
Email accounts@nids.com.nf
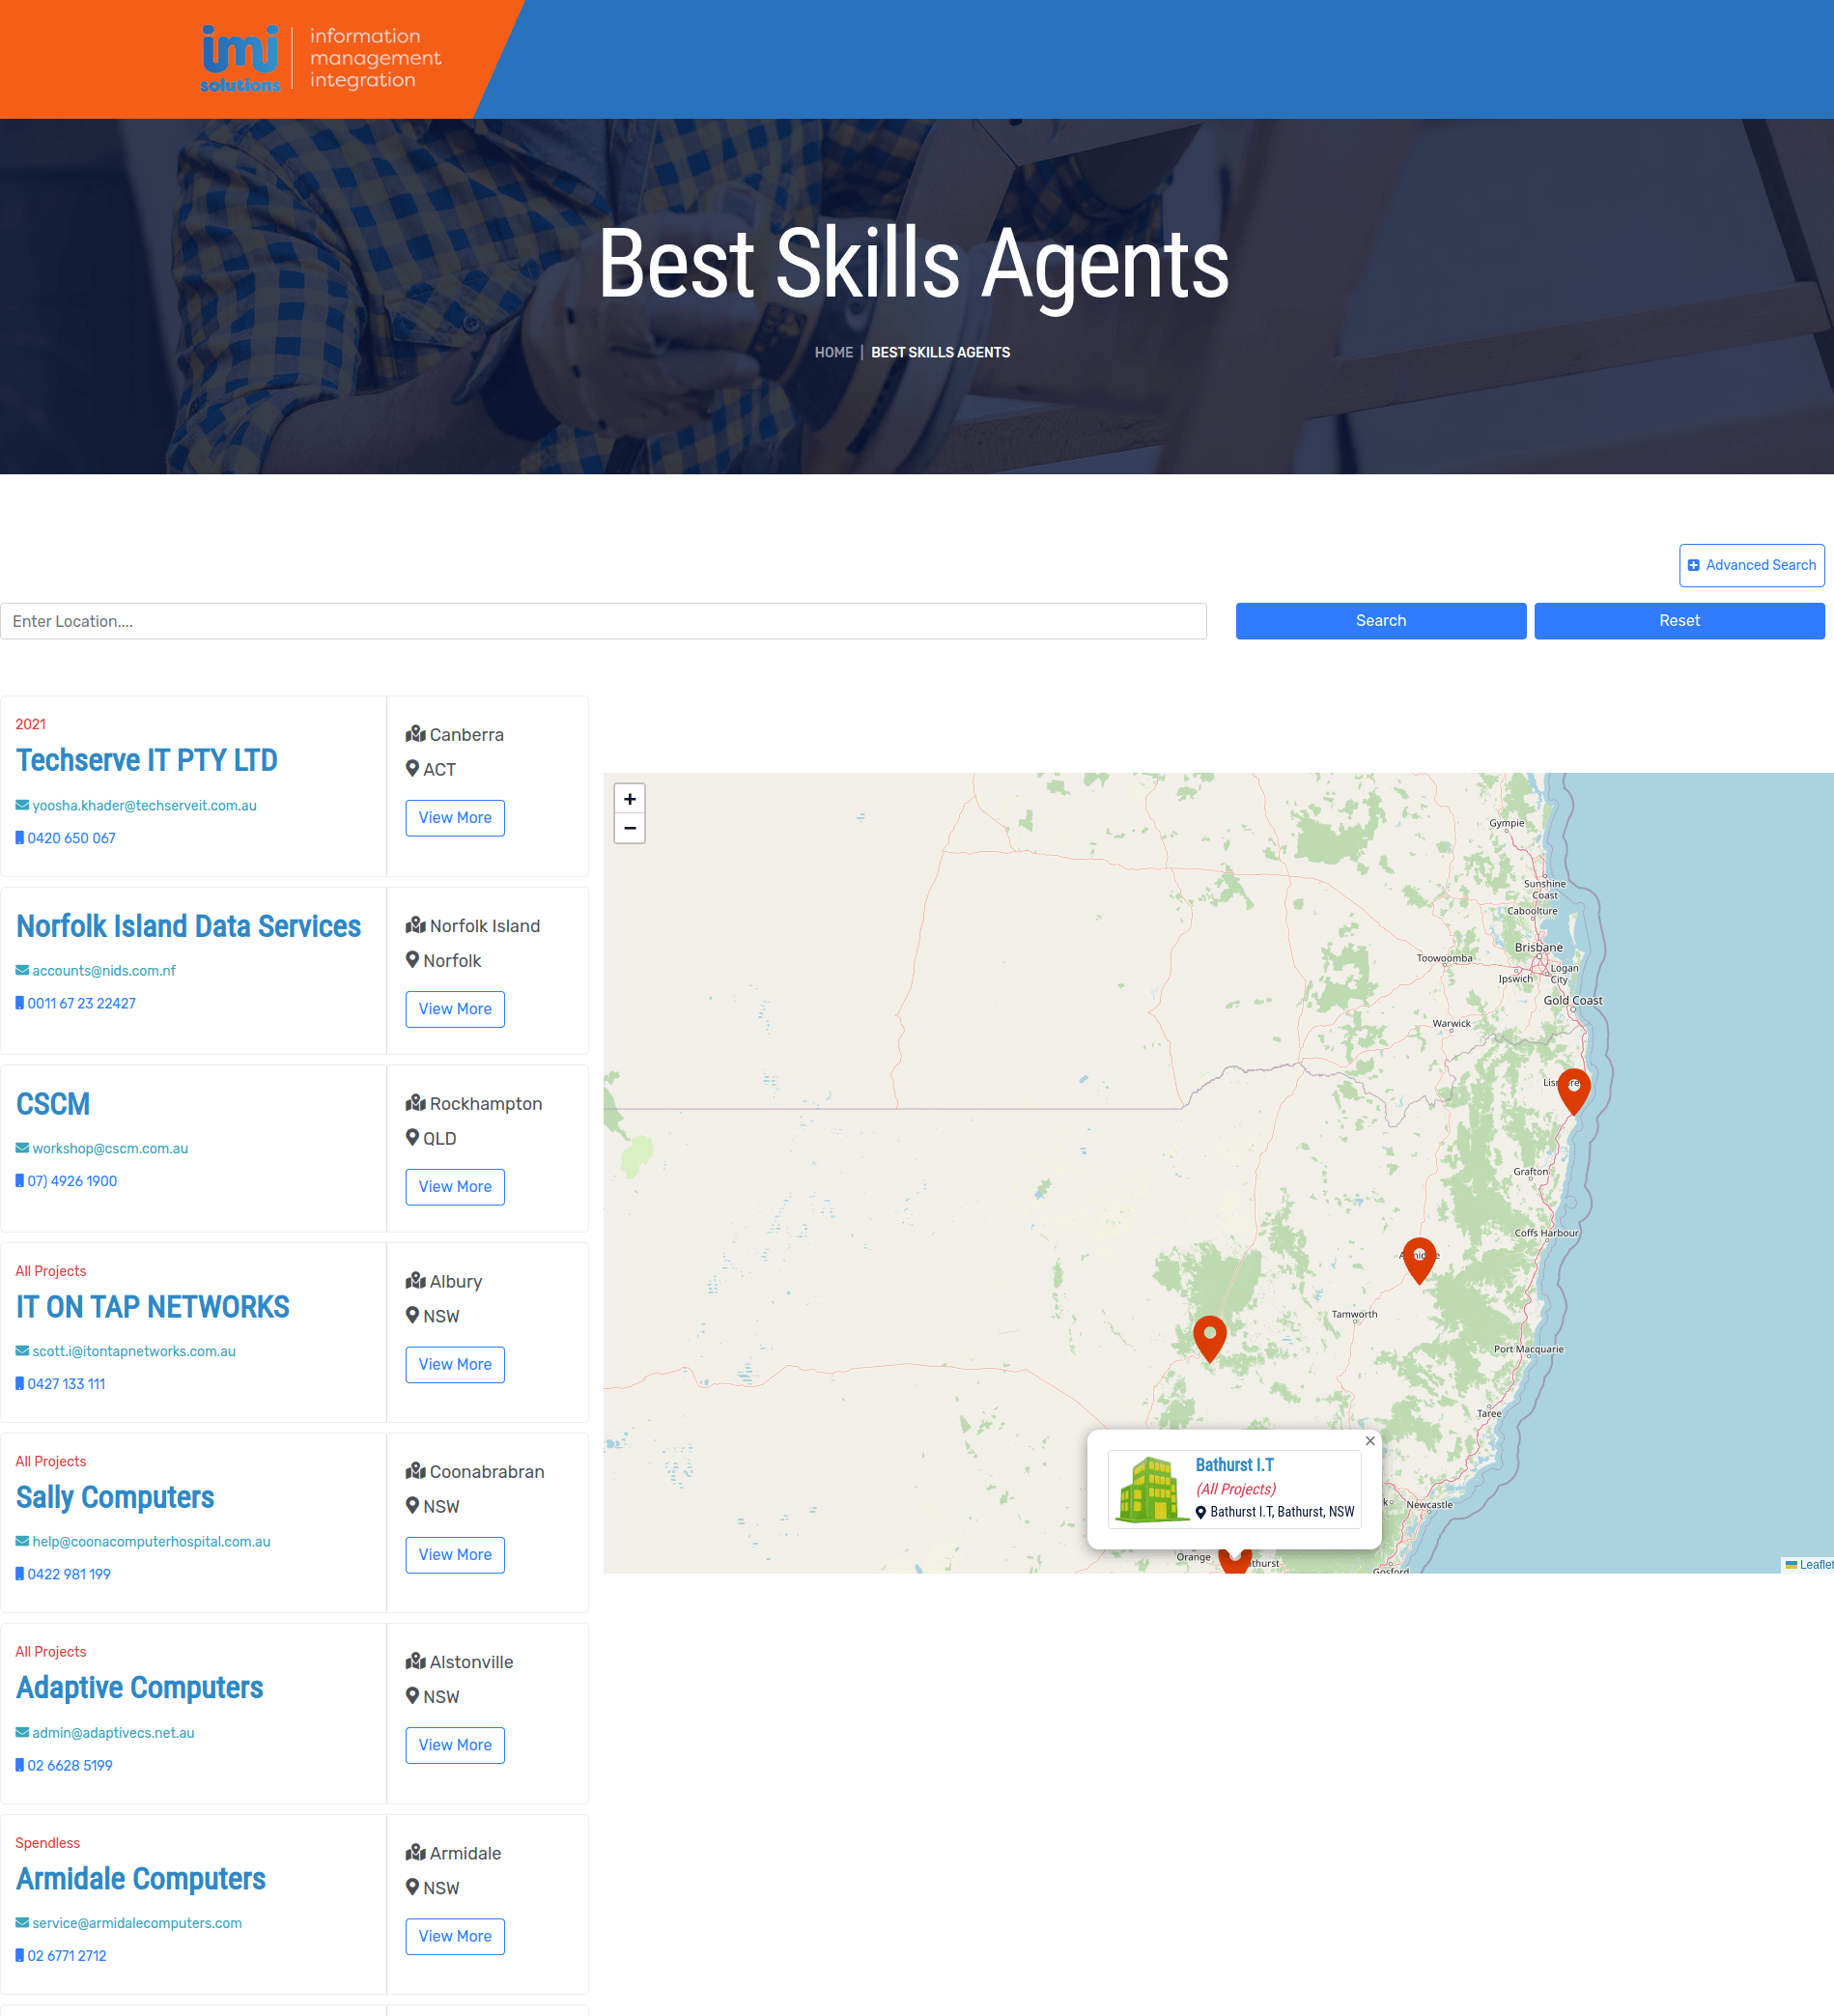[103, 971]
